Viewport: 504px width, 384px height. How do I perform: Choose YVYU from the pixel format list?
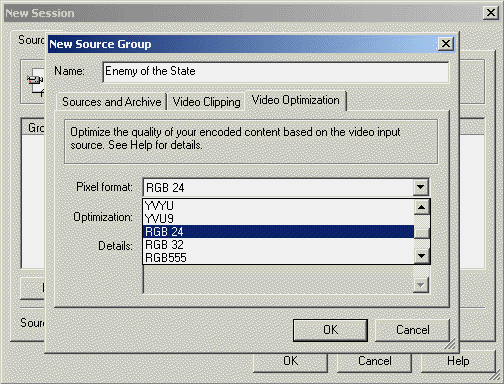pos(279,206)
